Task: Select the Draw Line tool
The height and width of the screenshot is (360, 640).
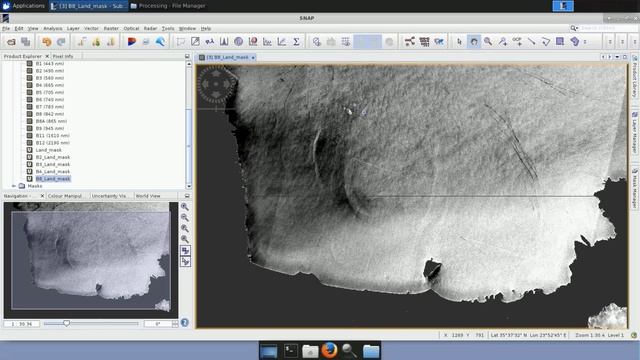Action: click(x=531, y=42)
